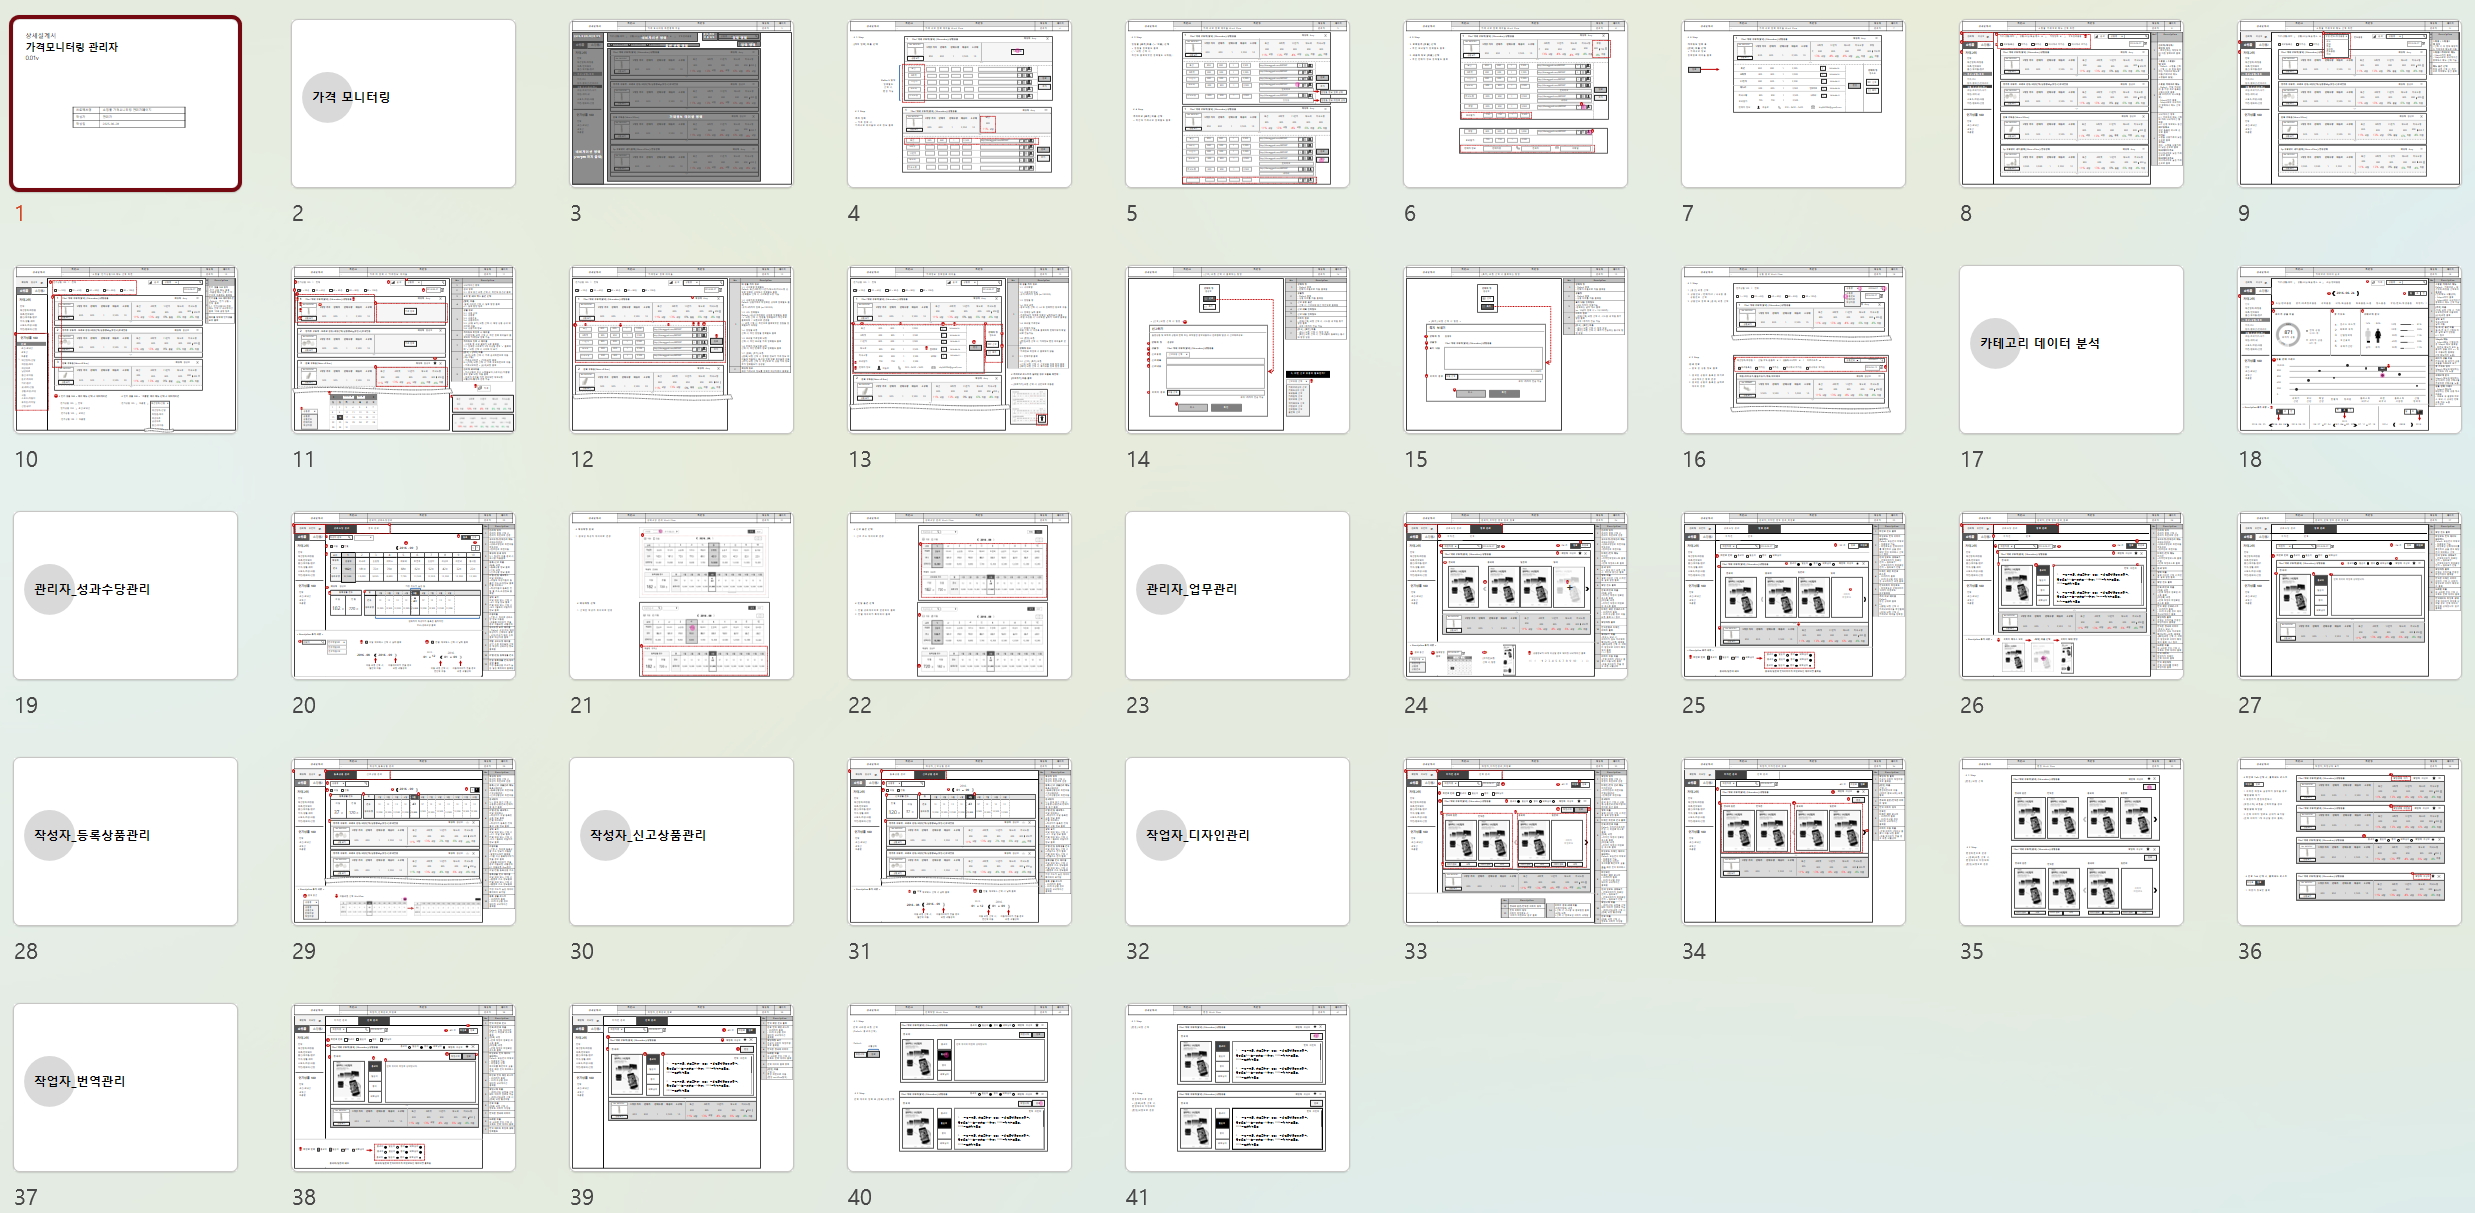The image size is (2475, 1213).
Task: Select the last slide 41 thumbnail
Action: pyautogui.click(x=1237, y=1087)
